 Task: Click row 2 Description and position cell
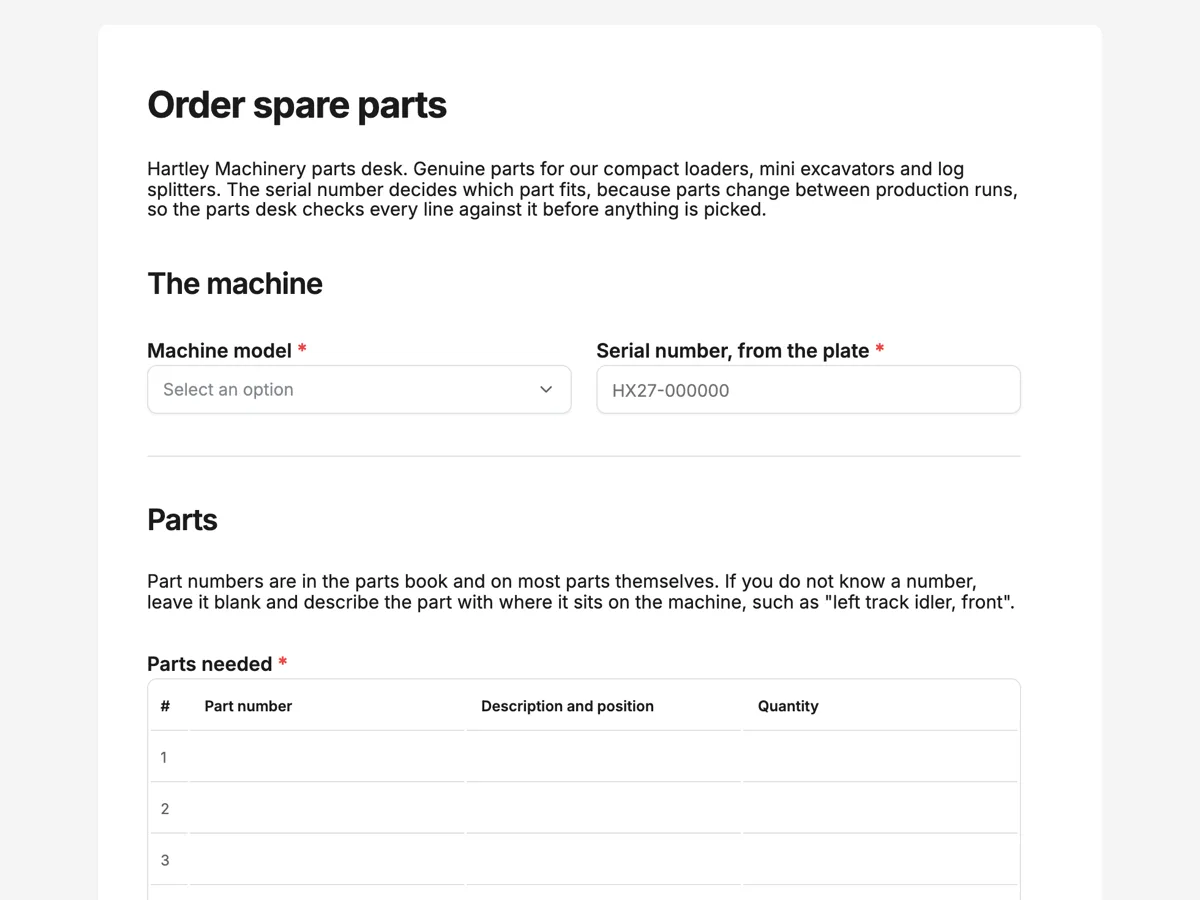[604, 808]
